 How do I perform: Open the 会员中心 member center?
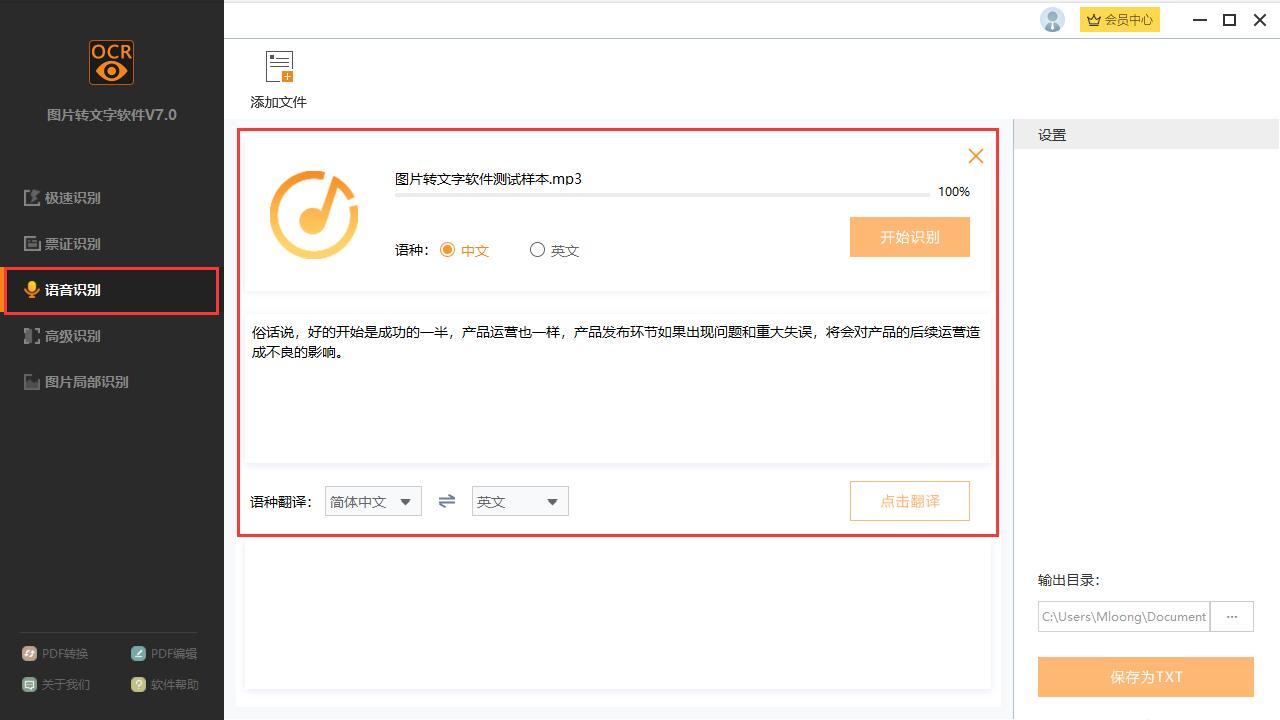(x=1120, y=20)
